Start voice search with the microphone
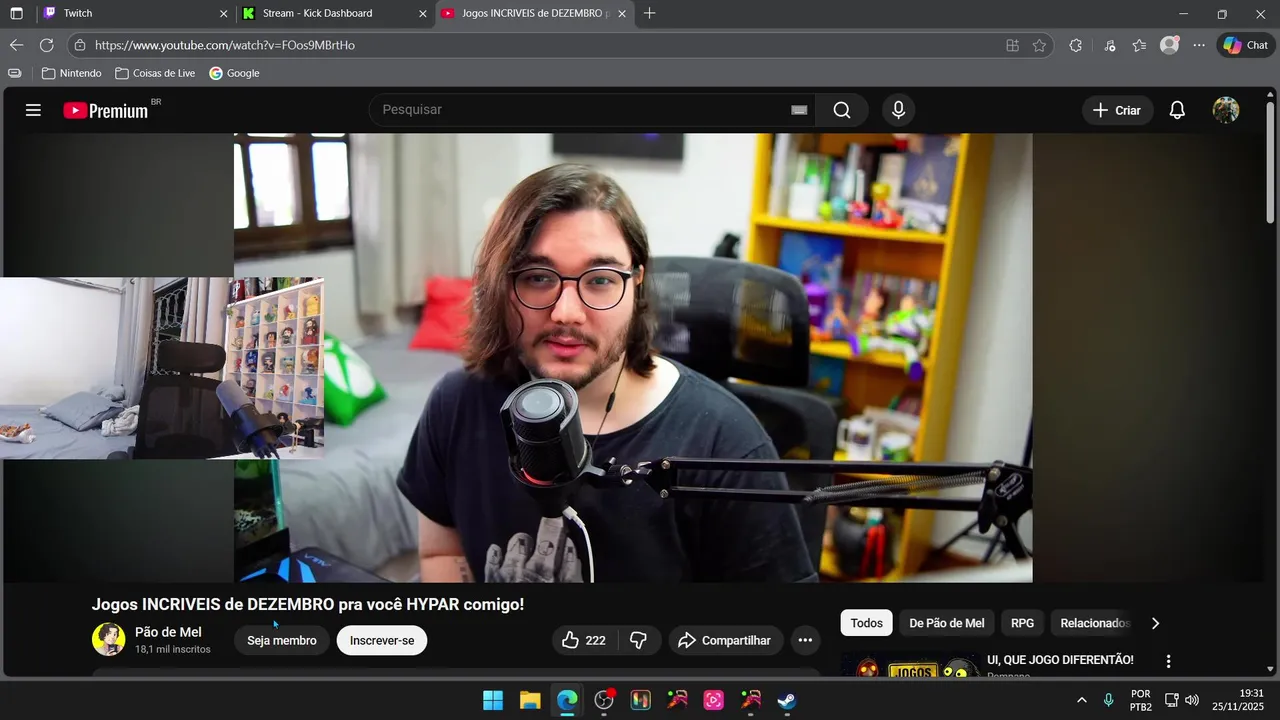Viewport: 1280px width, 720px height. (x=898, y=110)
